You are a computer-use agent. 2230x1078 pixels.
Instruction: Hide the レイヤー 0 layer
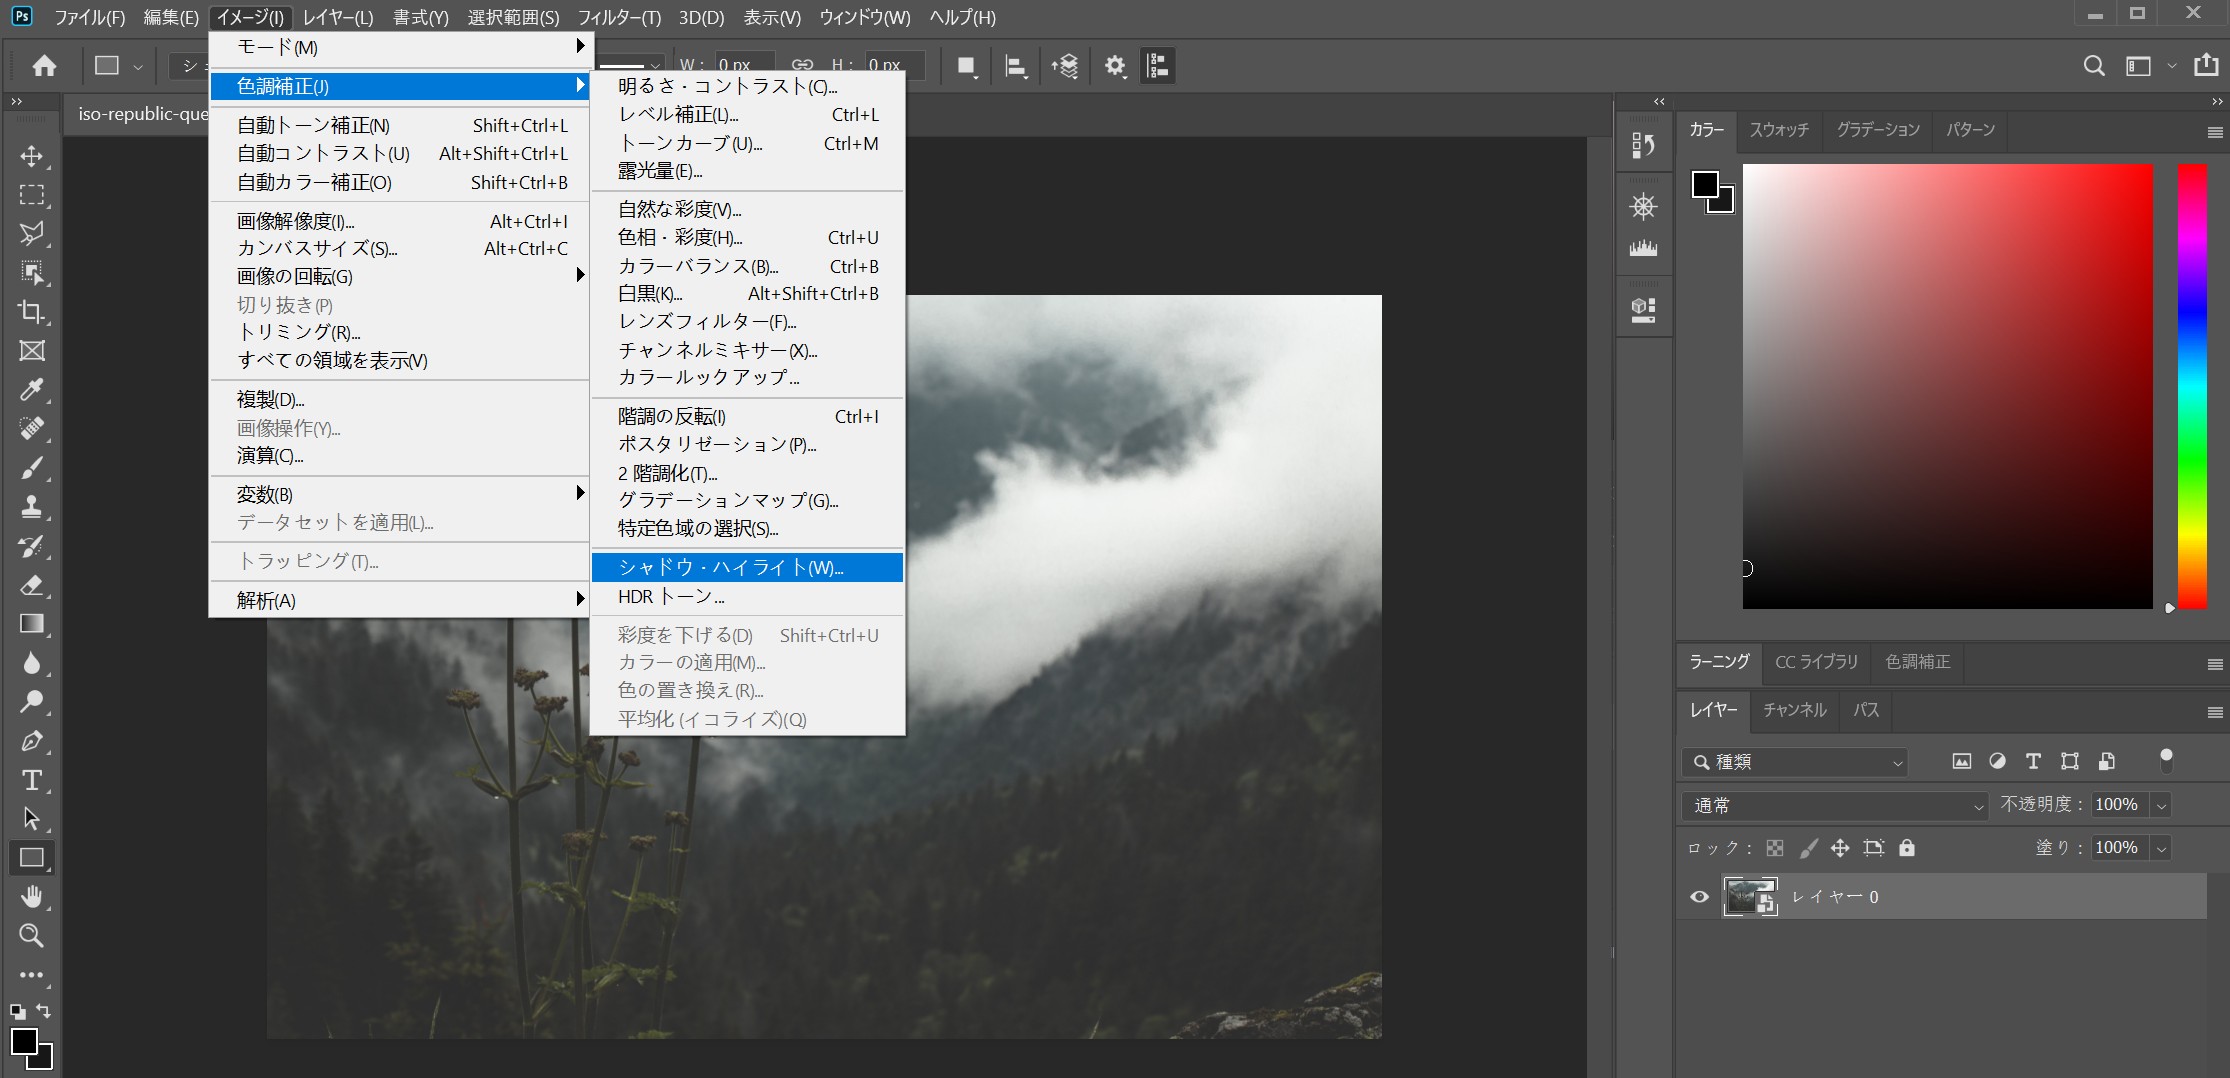(x=1698, y=896)
